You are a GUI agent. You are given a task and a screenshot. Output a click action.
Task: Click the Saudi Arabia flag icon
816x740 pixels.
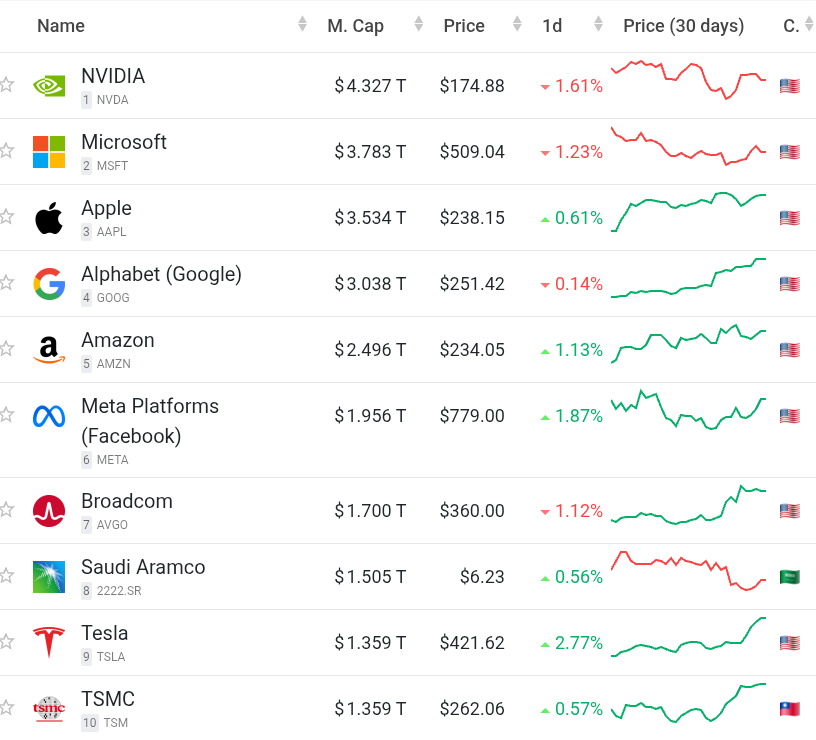pos(789,577)
